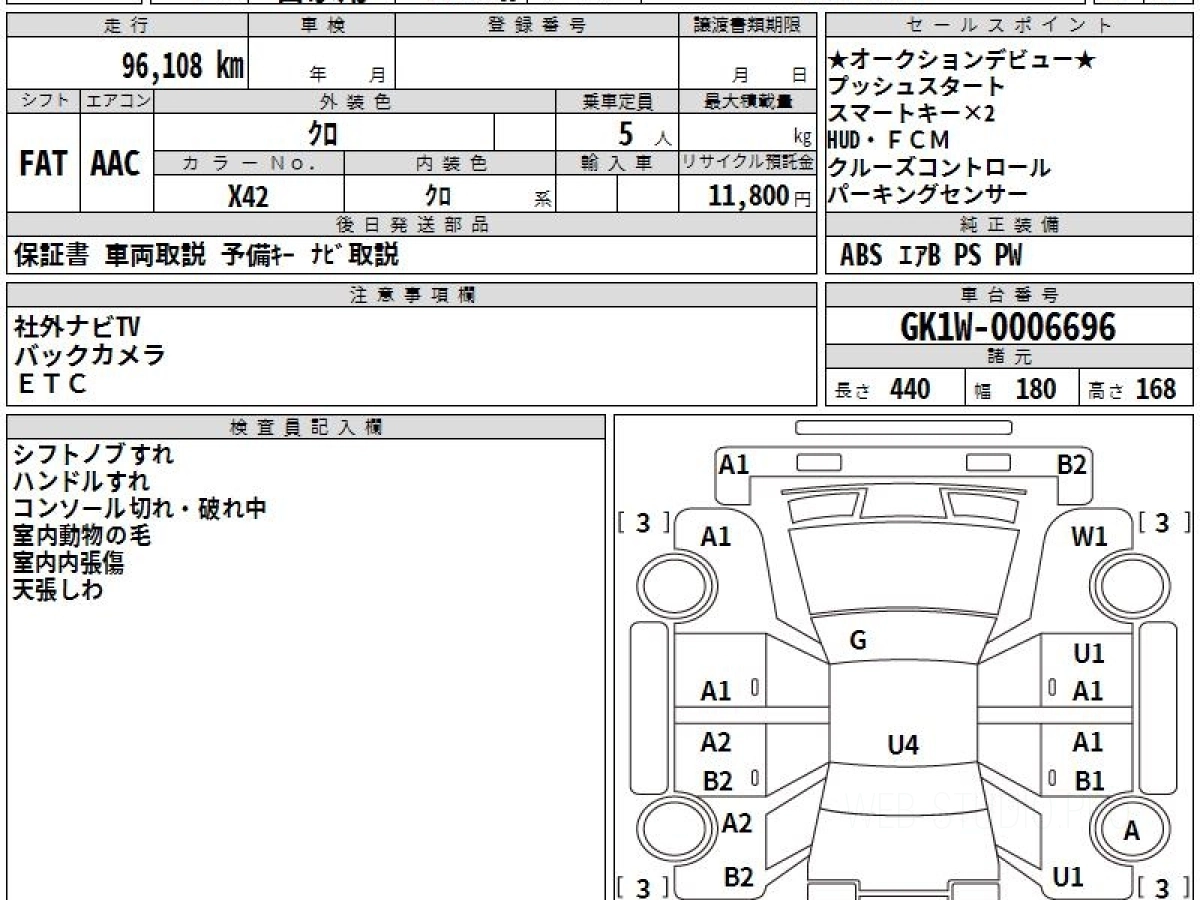Click the FAT shift value
1200x900 pixels.
[43, 164]
